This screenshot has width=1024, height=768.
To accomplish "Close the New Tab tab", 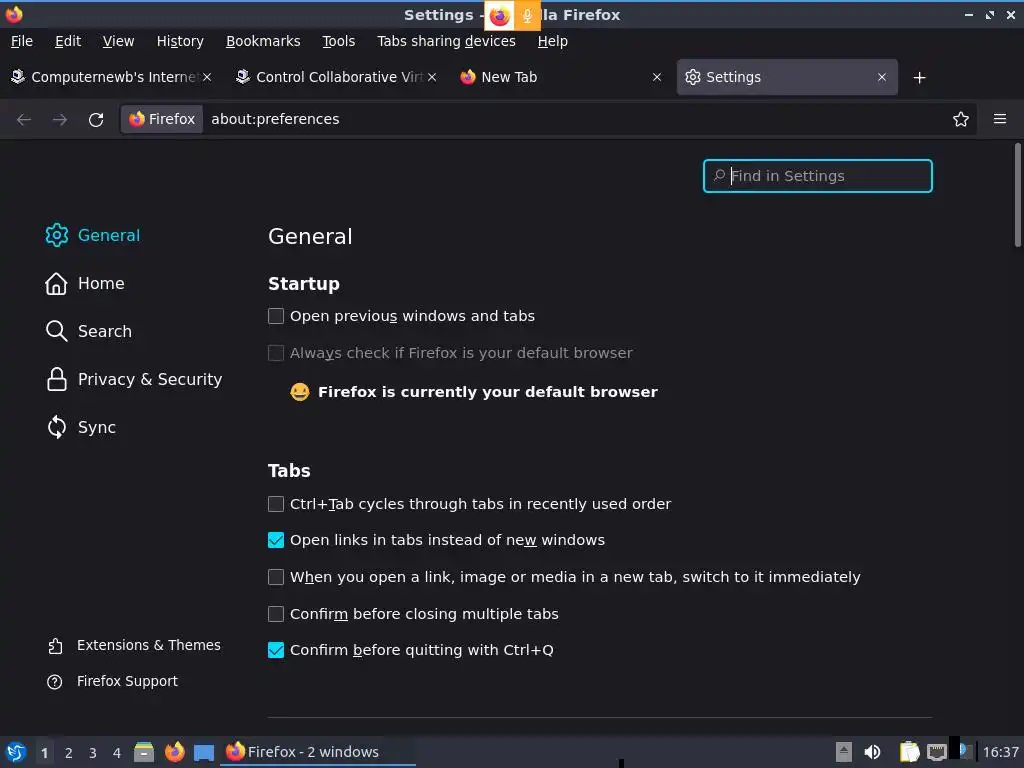I will pos(657,77).
